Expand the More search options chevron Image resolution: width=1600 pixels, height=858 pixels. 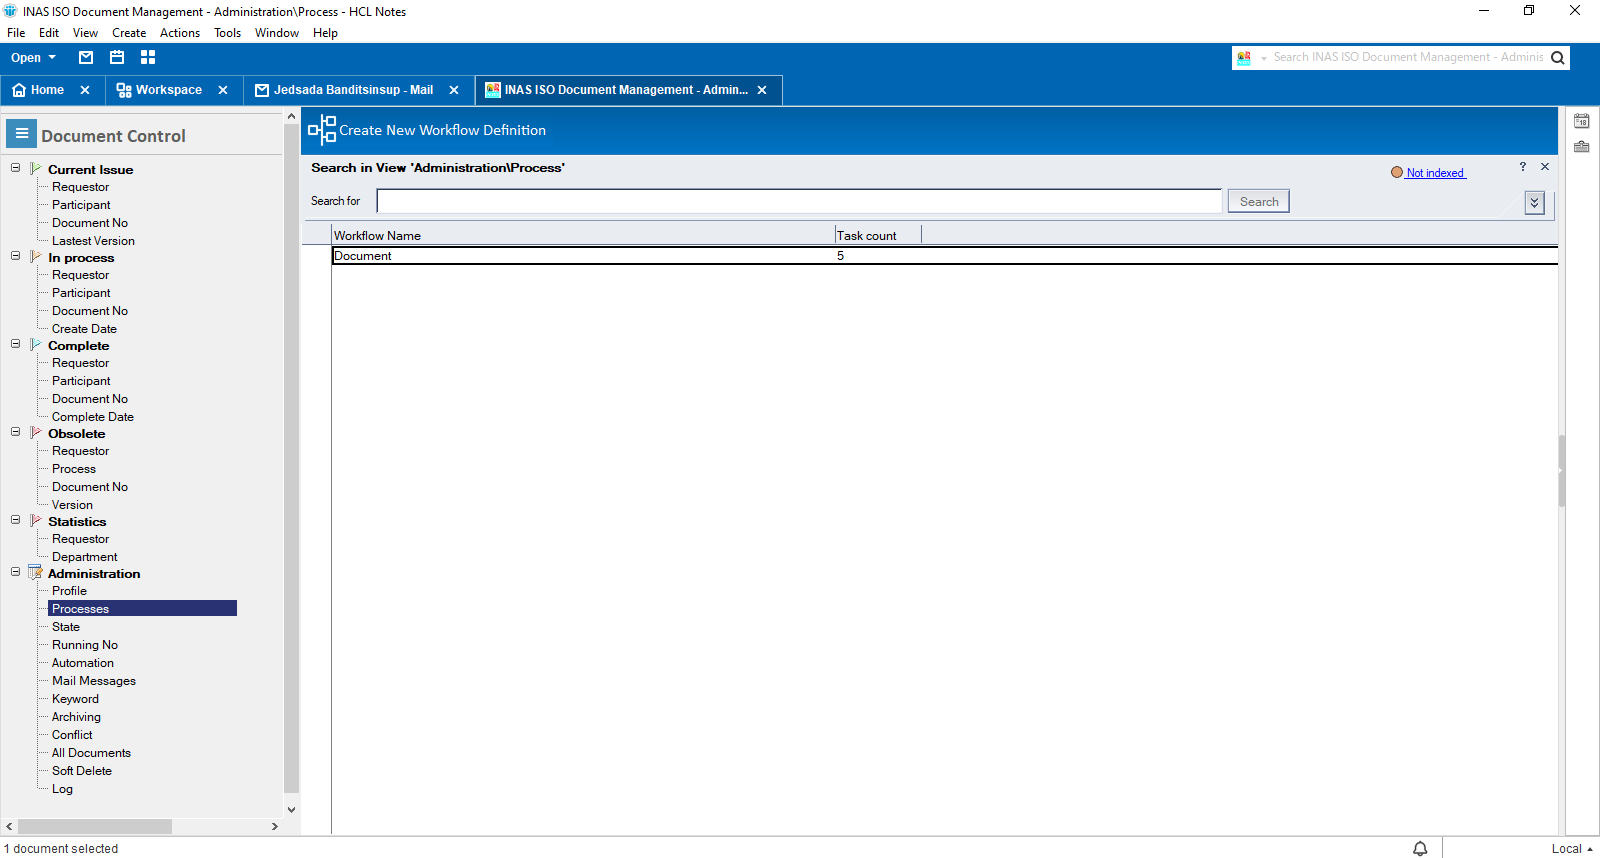click(1535, 203)
